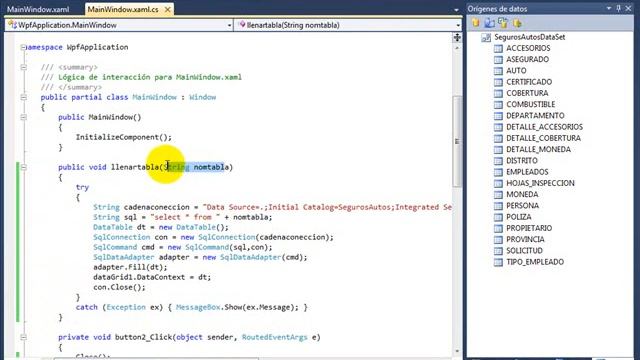This screenshot has height=360, width=640.
Task: Click the EMPLEADOS table icon
Action: (x=498, y=172)
